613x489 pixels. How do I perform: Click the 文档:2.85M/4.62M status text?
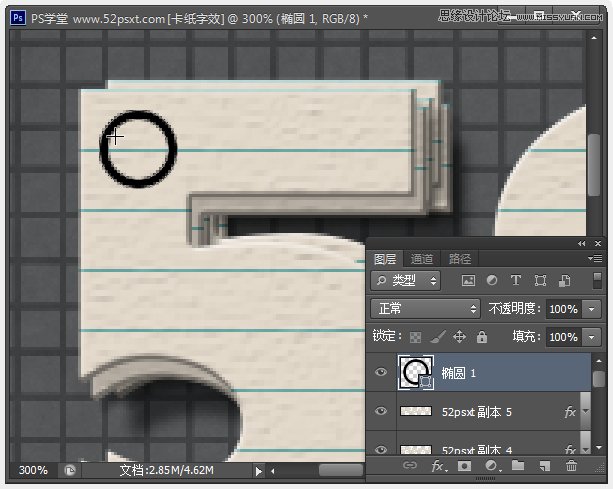click(x=167, y=470)
